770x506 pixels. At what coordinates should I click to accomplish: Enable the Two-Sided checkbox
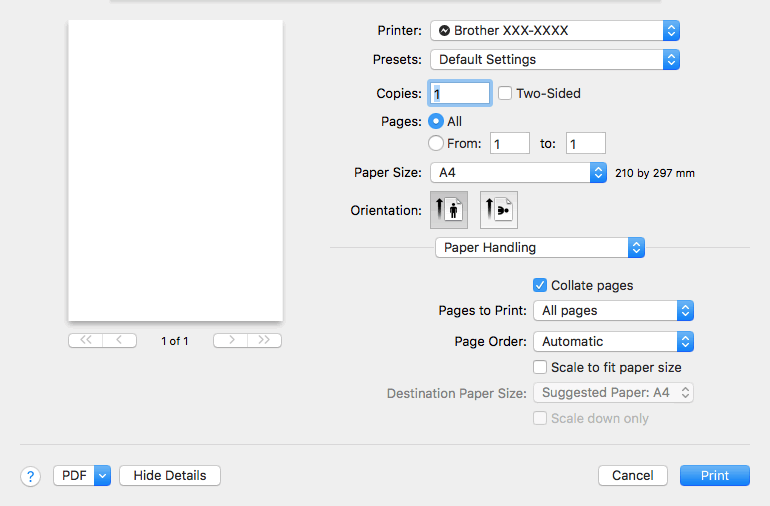coord(505,93)
